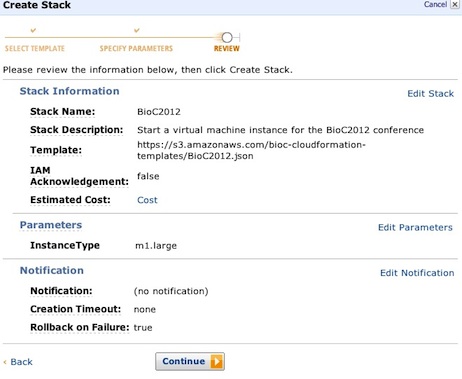Screen dimensions: 462x379
Task: Open the Edit Stack link
Action: tap(430, 94)
